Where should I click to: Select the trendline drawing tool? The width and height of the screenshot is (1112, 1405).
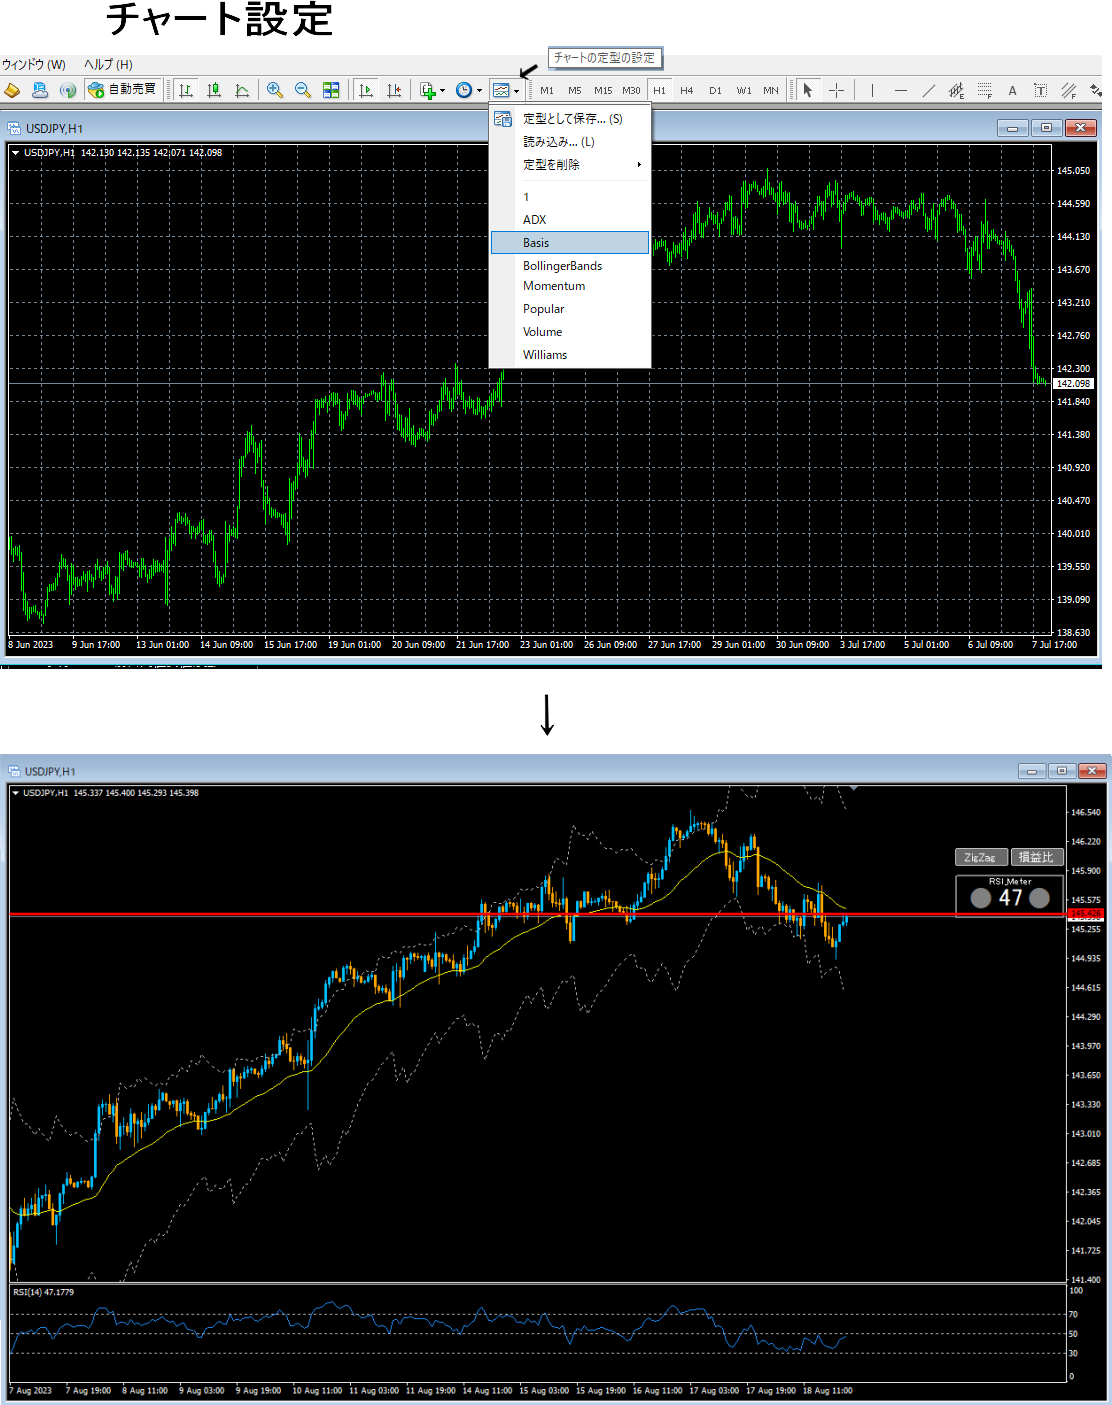click(x=928, y=90)
